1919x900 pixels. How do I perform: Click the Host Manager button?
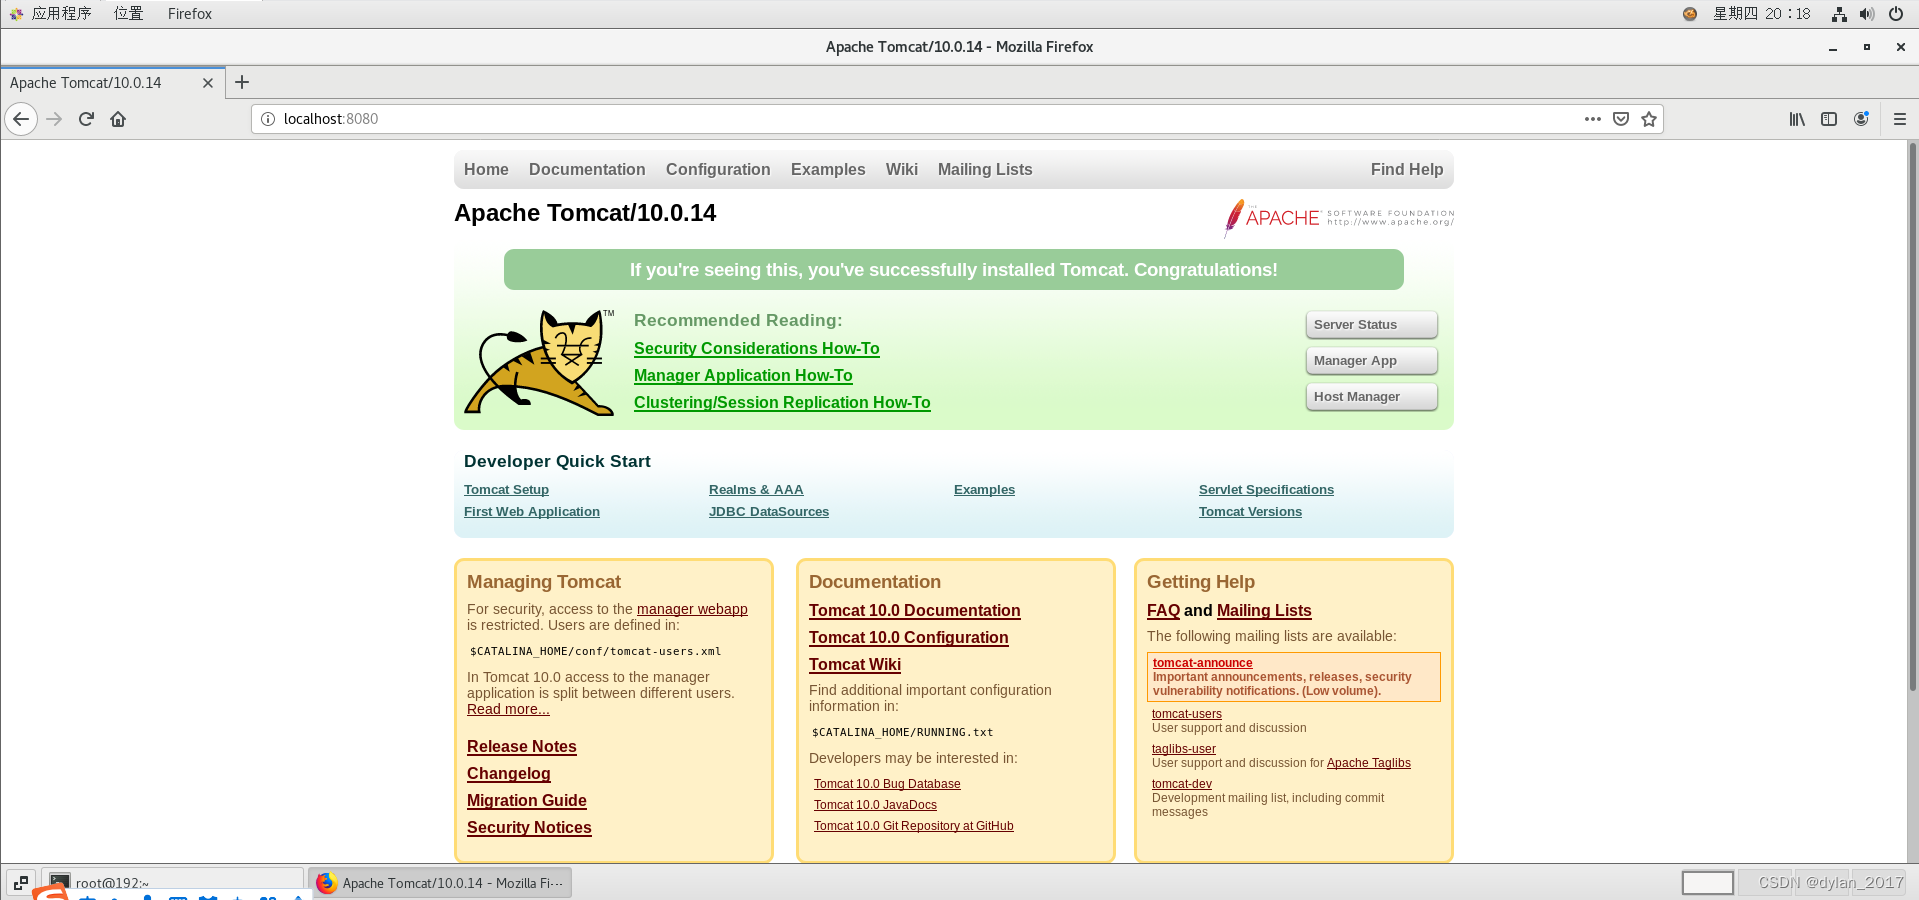click(x=1371, y=397)
